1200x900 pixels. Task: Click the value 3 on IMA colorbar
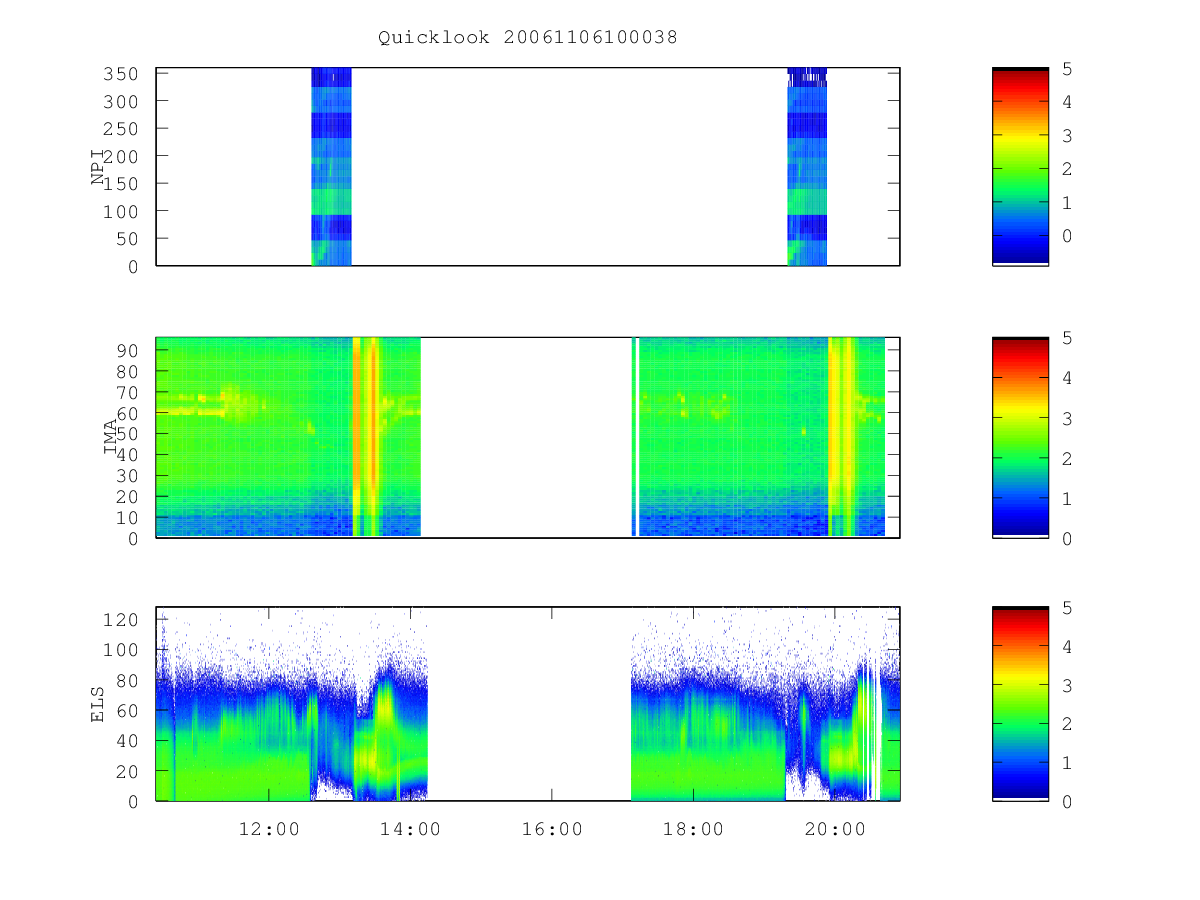click(1067, 418)
